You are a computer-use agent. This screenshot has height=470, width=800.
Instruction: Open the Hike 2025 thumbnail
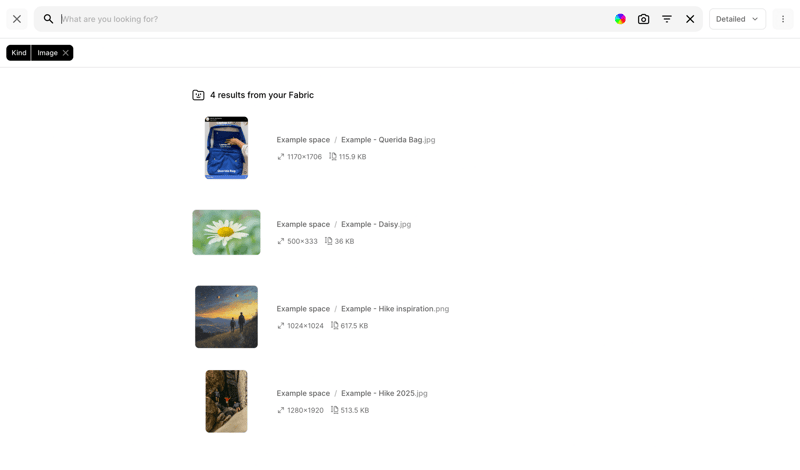pyautogui.click(x=226, y=401)
